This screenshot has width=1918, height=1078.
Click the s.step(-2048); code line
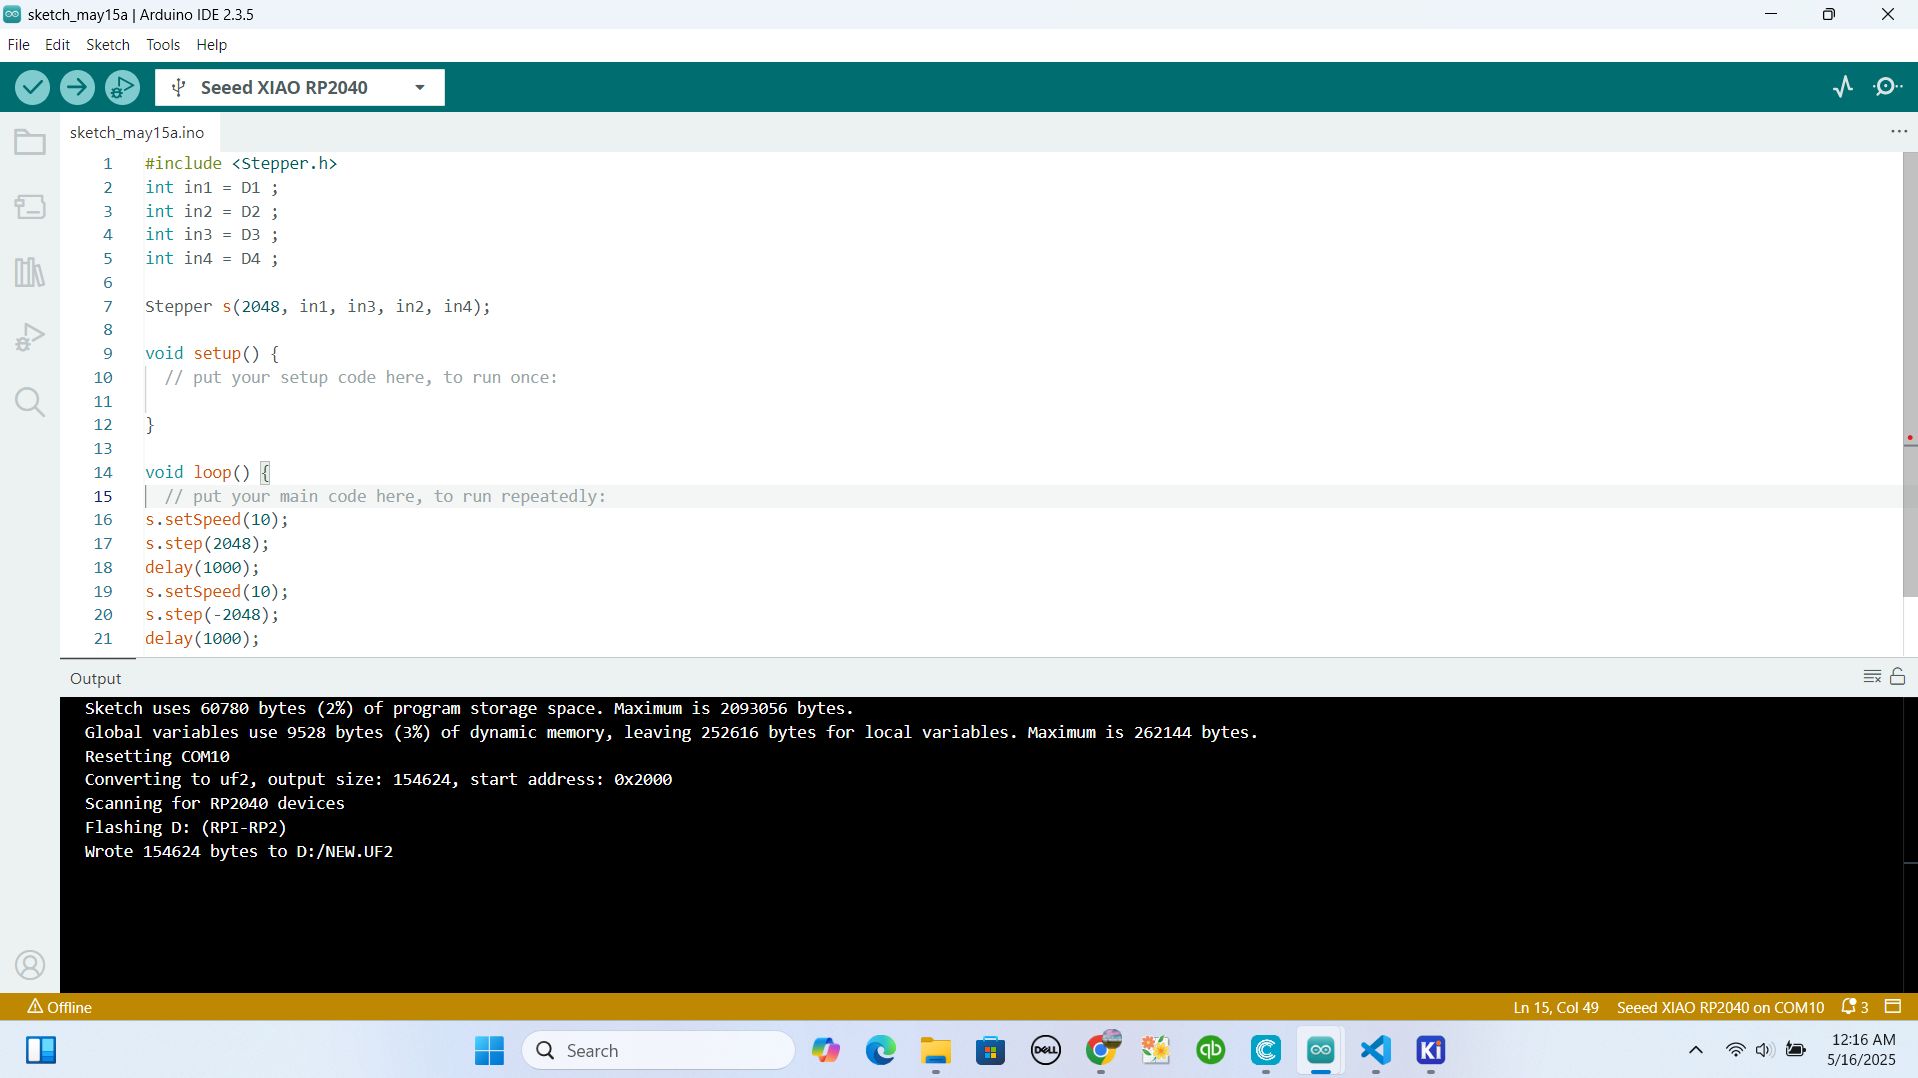click(x=212, y=615)
